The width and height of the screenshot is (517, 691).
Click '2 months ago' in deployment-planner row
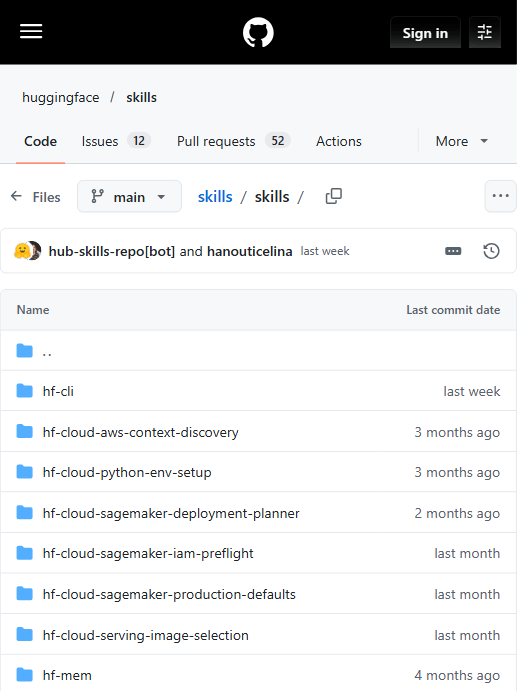tap(457, 513)
